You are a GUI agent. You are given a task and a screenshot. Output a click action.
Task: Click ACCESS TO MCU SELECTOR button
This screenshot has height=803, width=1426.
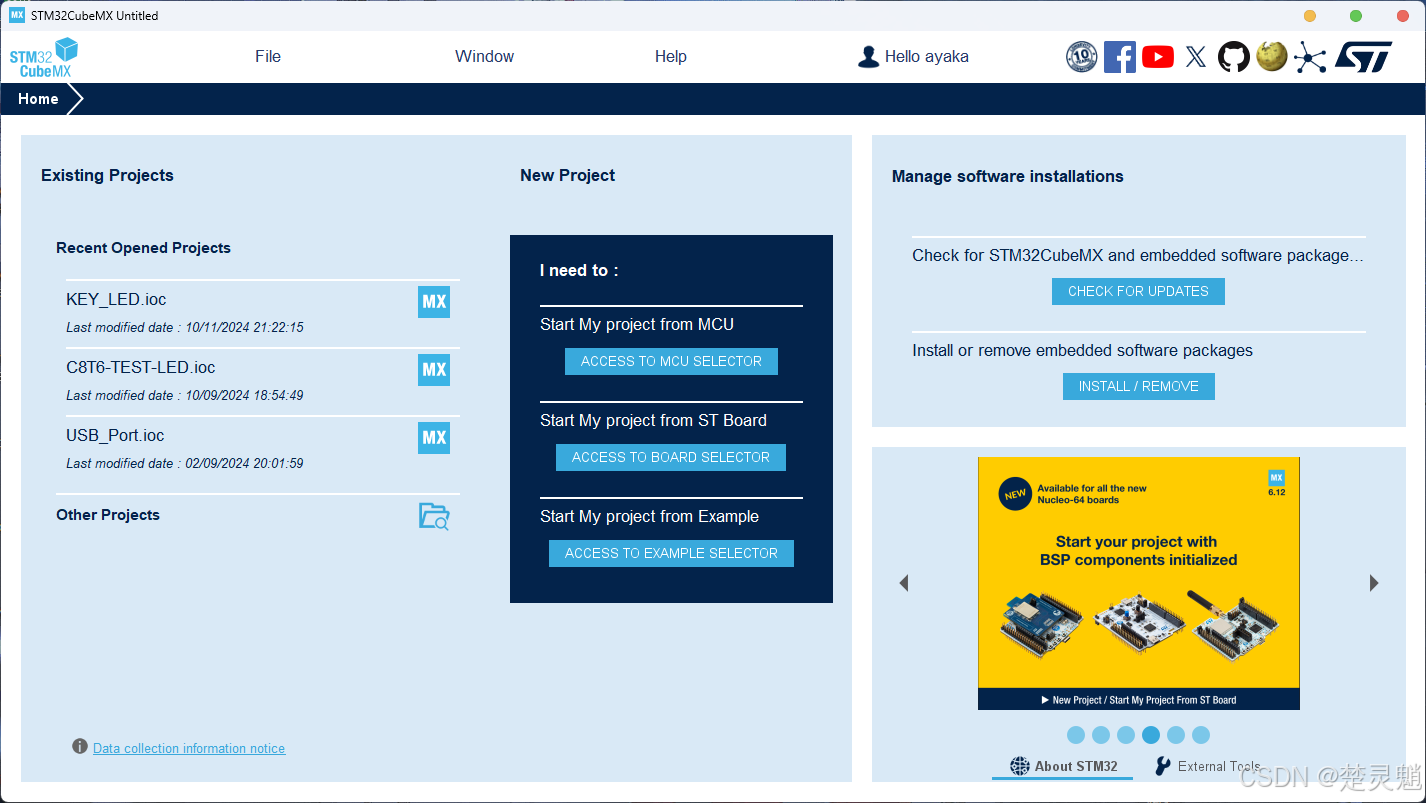[x=671, y=361]
